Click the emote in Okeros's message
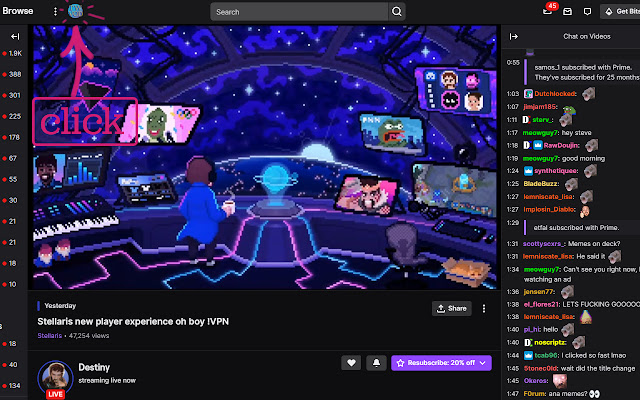640x400 pixels. (560, 381)
